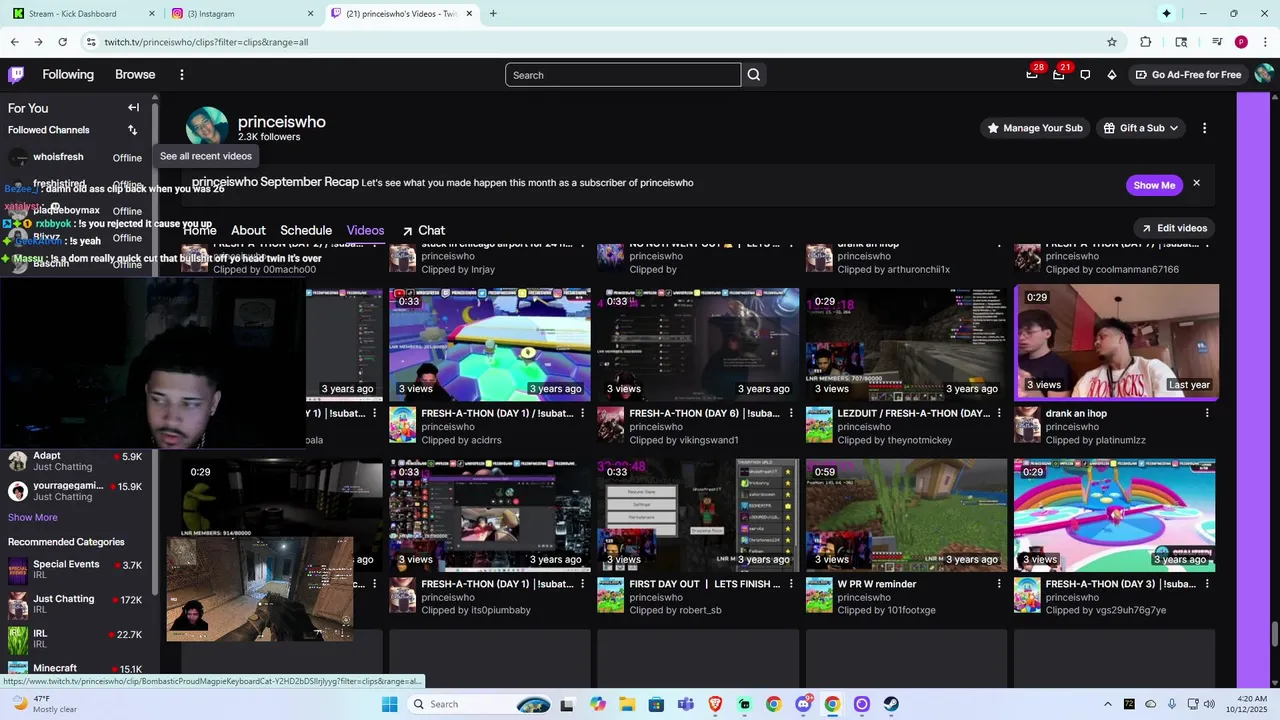The height and width of the screenshot is (720, 1280).
Task: Open Discord from the taskbar
Action: 803,704
